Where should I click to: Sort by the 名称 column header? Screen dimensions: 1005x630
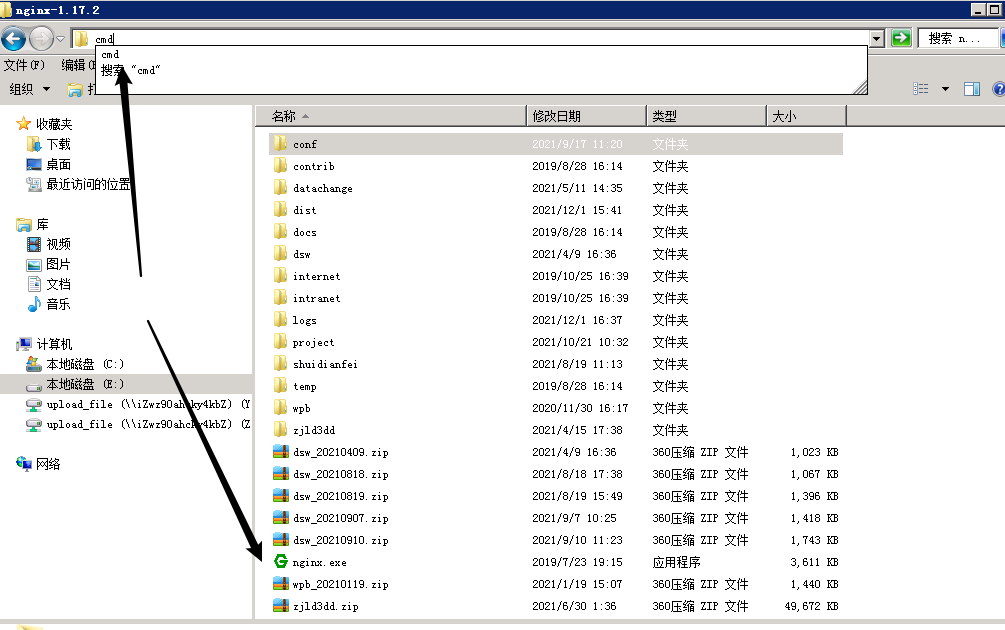[390, 116]
